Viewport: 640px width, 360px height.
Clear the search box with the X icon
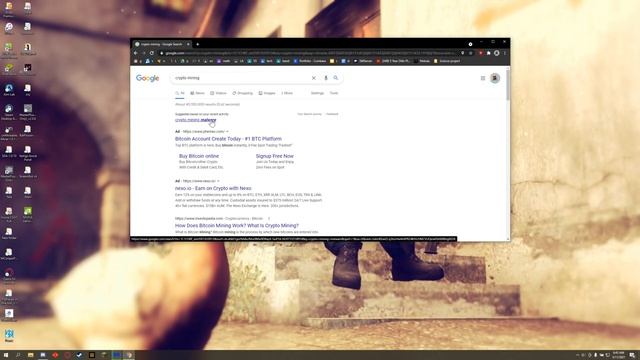pos(313,78)
